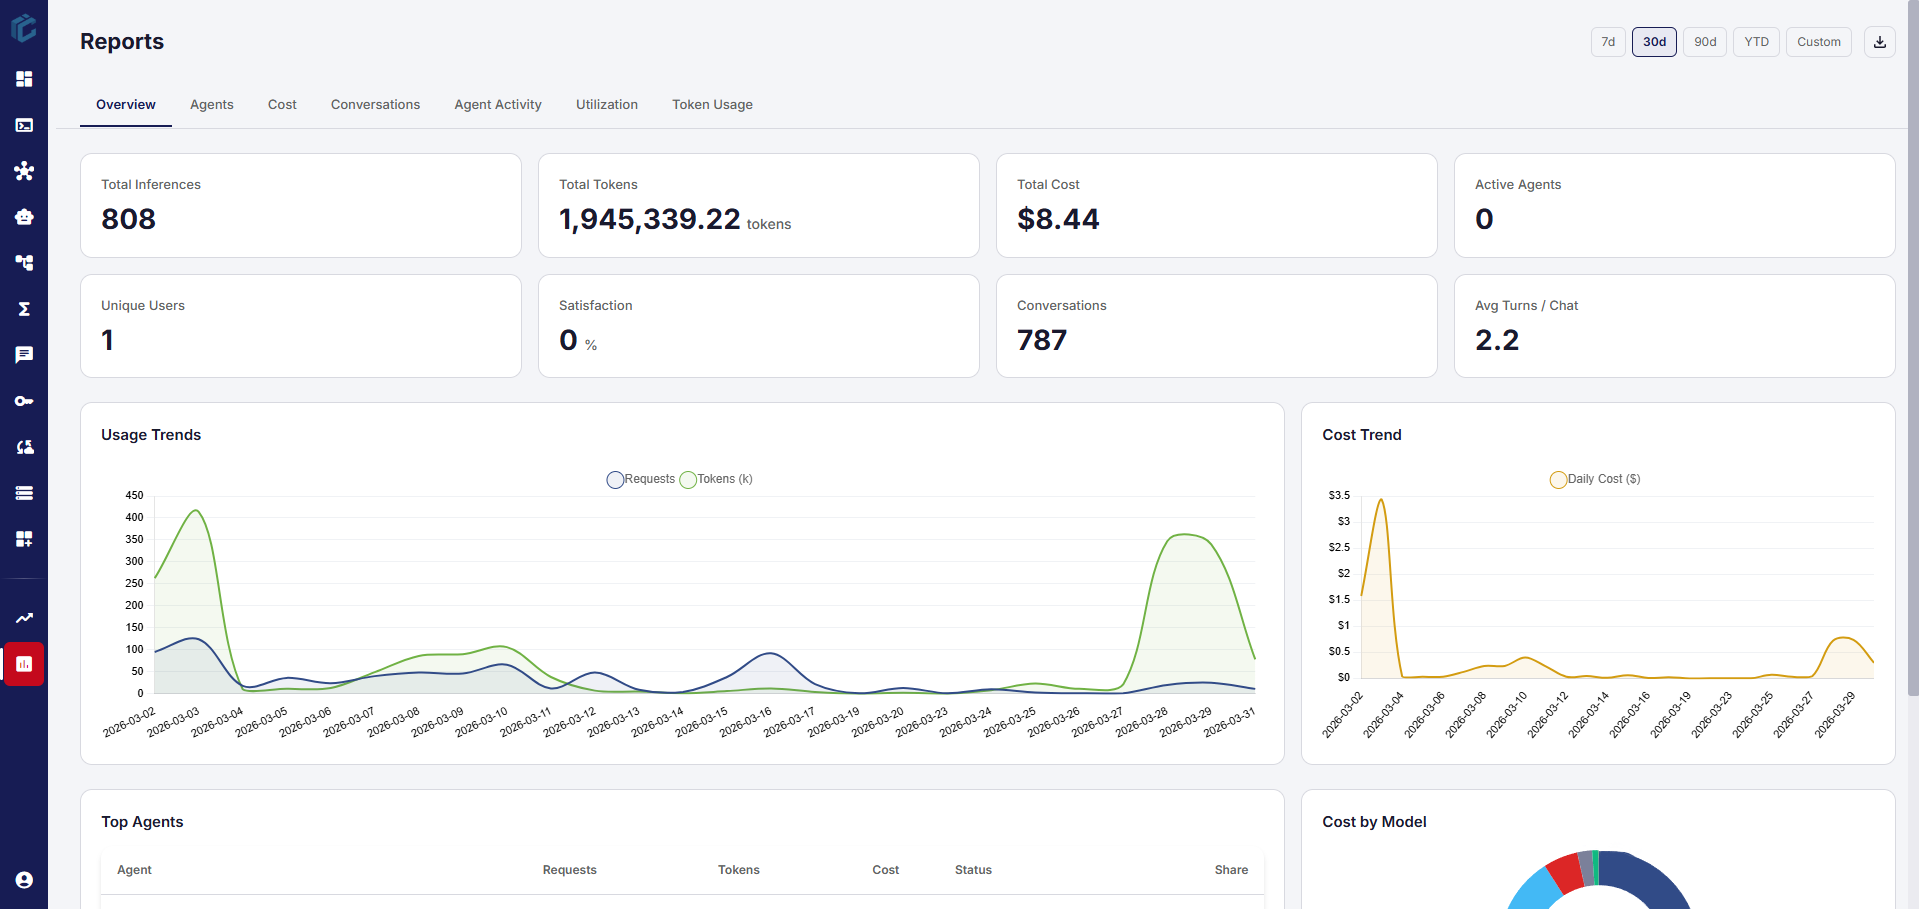1919x909 pixels.
Task: Open the add-widget grid icon in sidebar
Action: [x=24, y=539]
